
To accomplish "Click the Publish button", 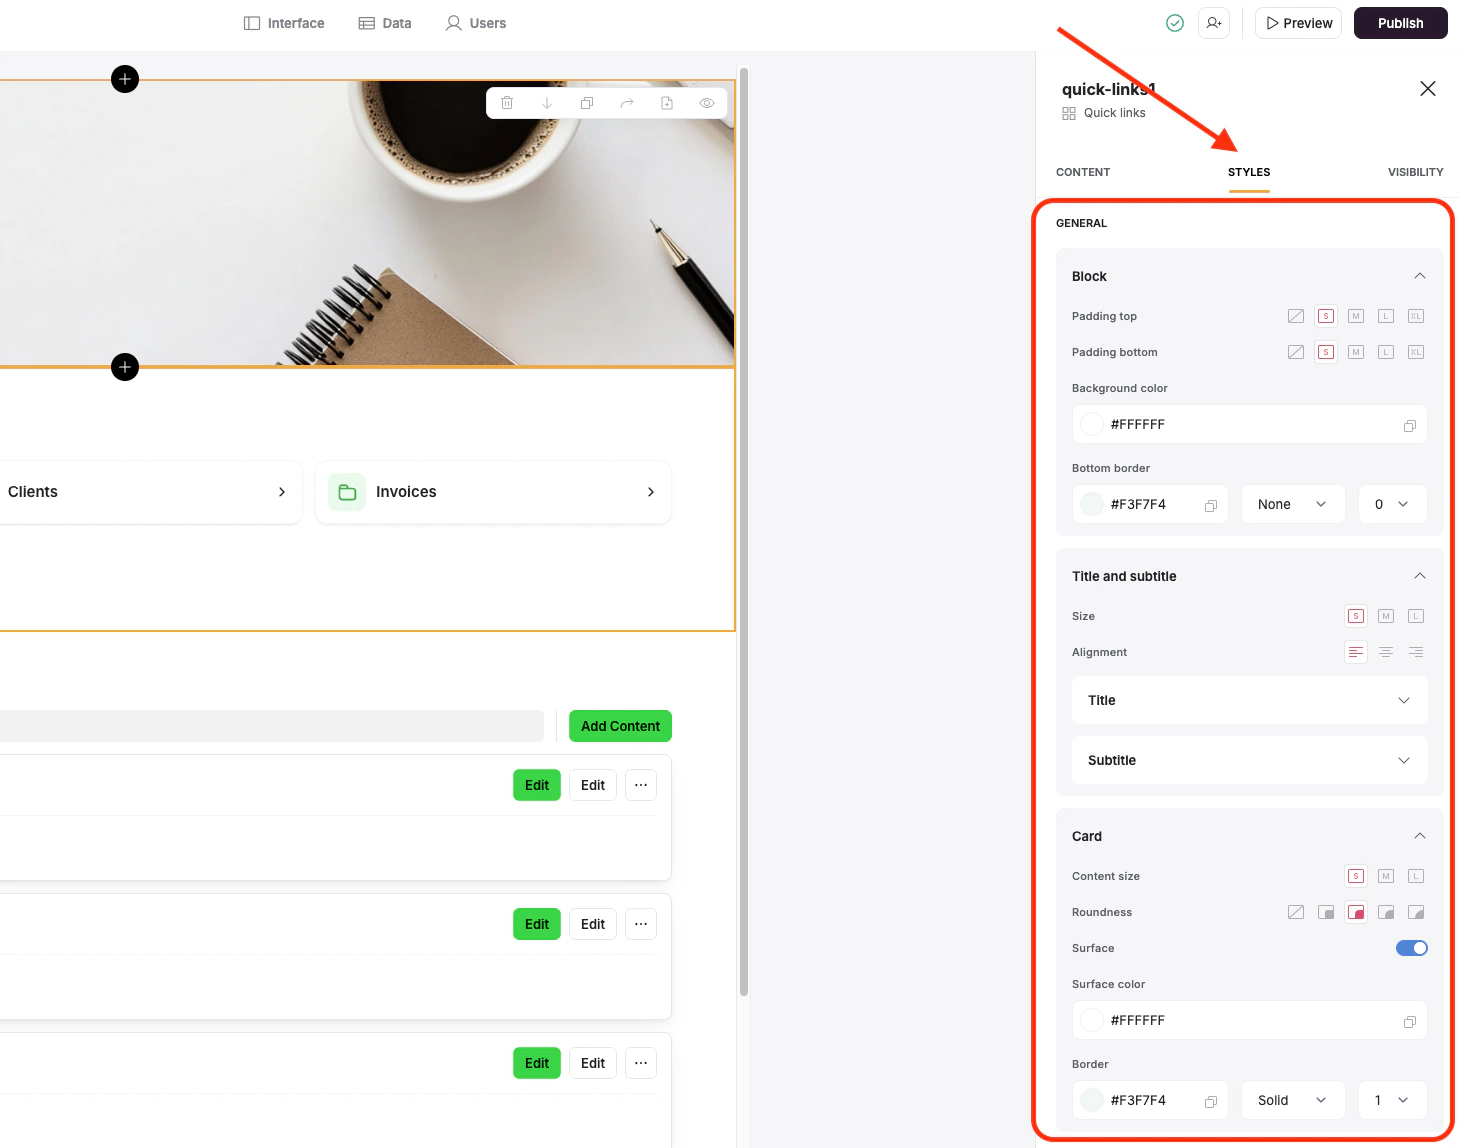I will (x=1400, y=23).
